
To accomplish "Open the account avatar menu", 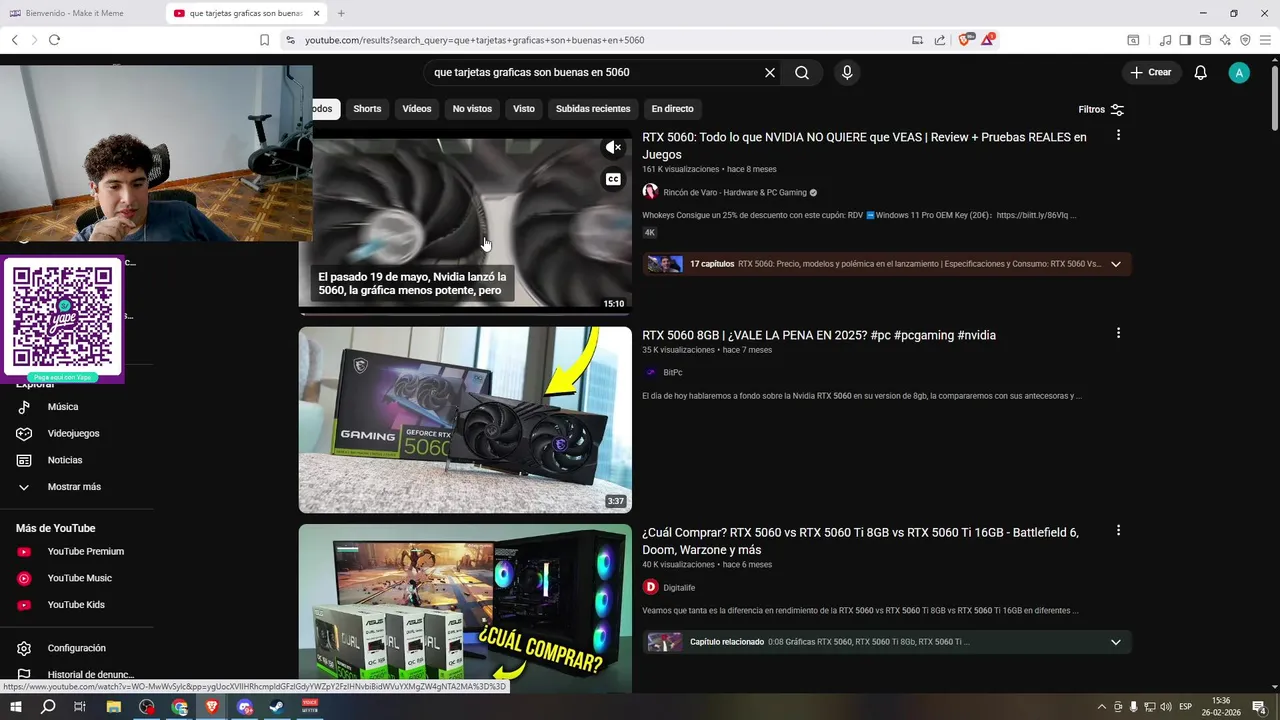I will coord(1239,73).
